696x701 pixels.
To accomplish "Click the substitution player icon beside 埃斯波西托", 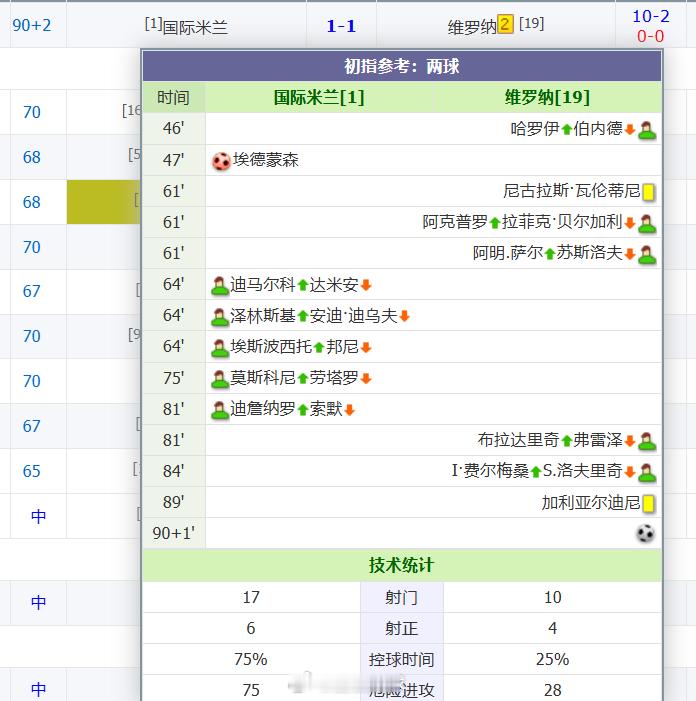I will click(220, 348).
